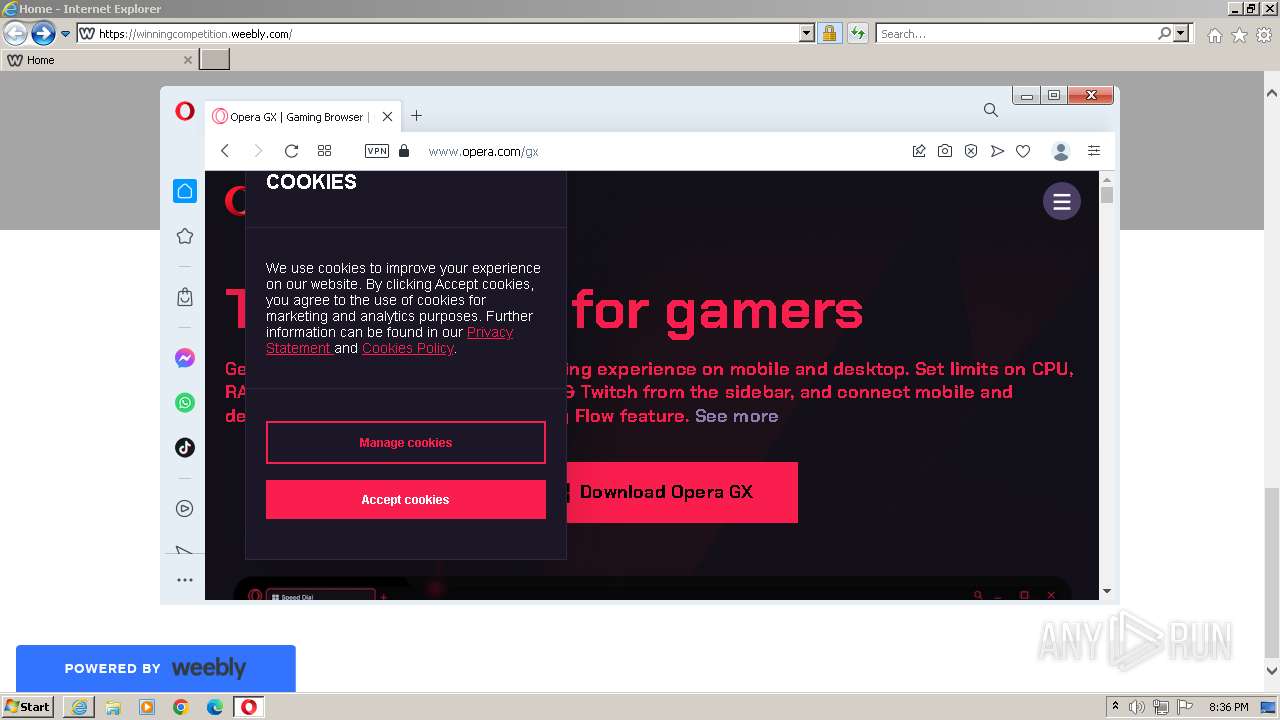Image resolution: width=1280 pixels, height=720 pixels.
Task: Open the IE Home icon
Action: [1214, 35]
